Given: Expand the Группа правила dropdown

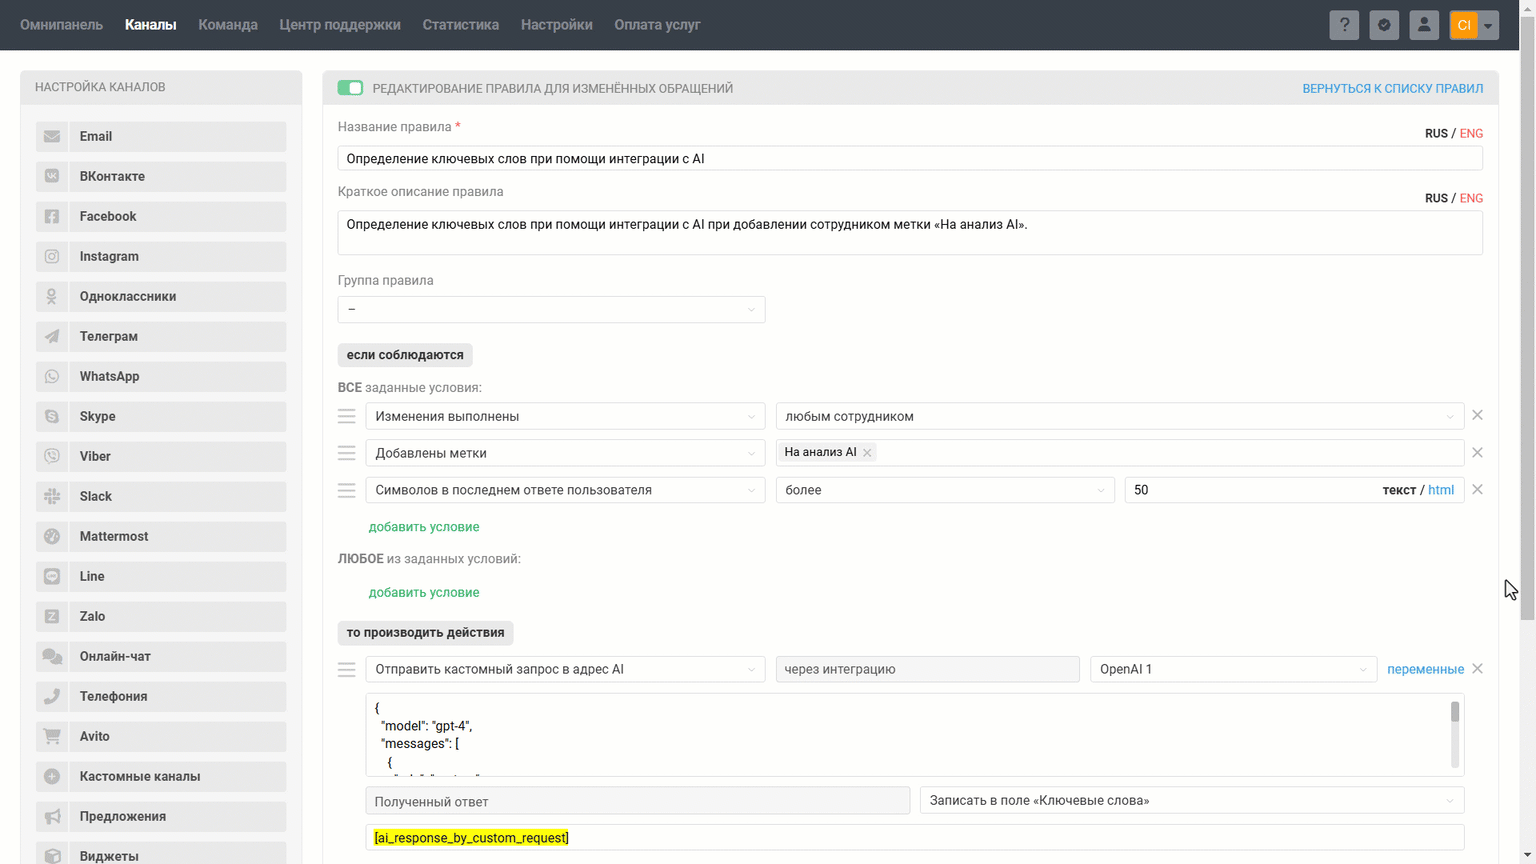Looking at the screenshot, I should [x=551, y=309].
